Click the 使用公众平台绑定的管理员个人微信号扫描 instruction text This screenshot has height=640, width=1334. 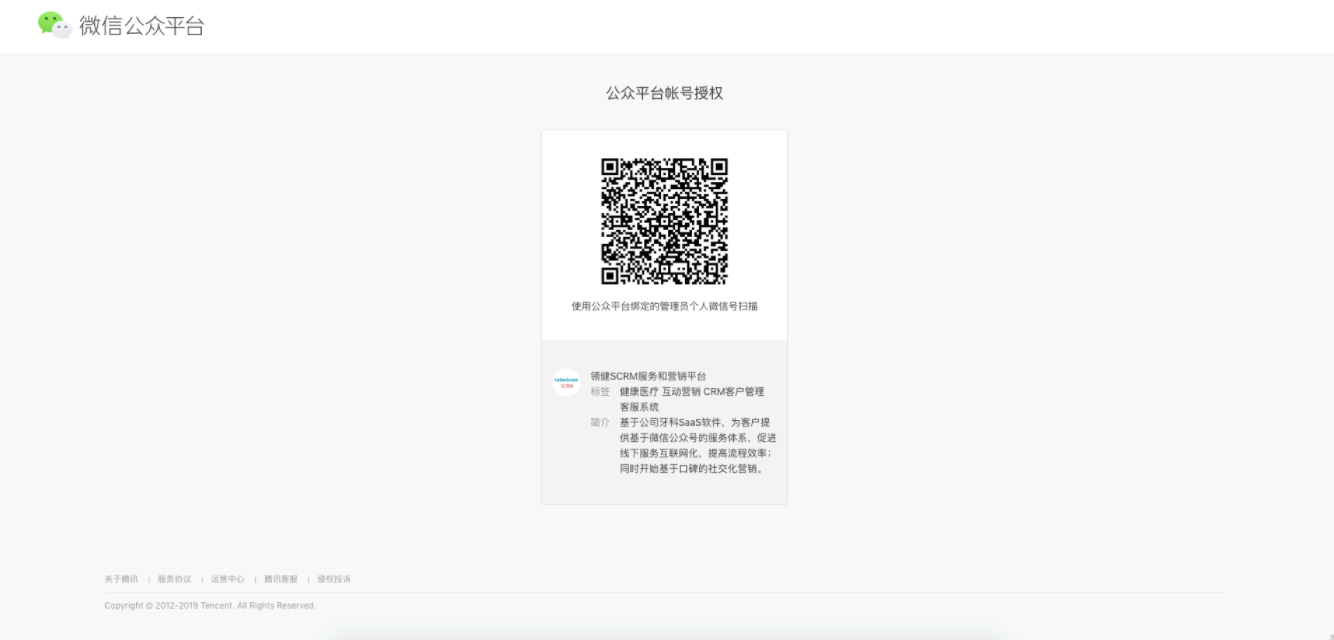point(664,306)
